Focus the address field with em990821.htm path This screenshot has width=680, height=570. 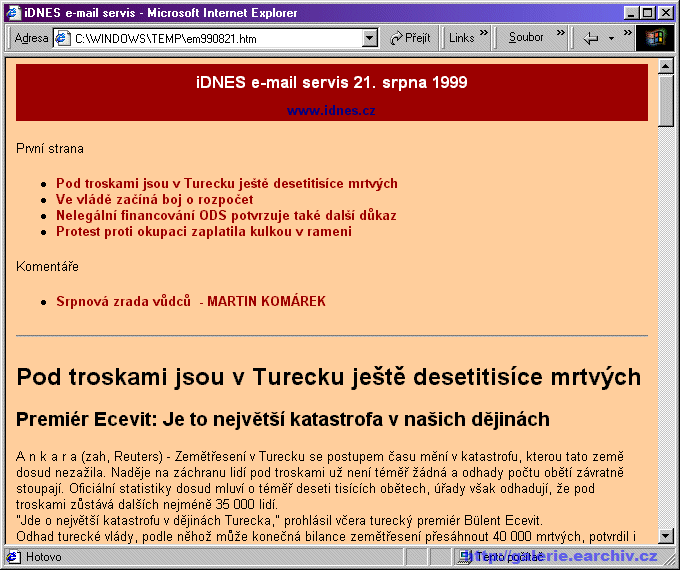coord(216,38)
